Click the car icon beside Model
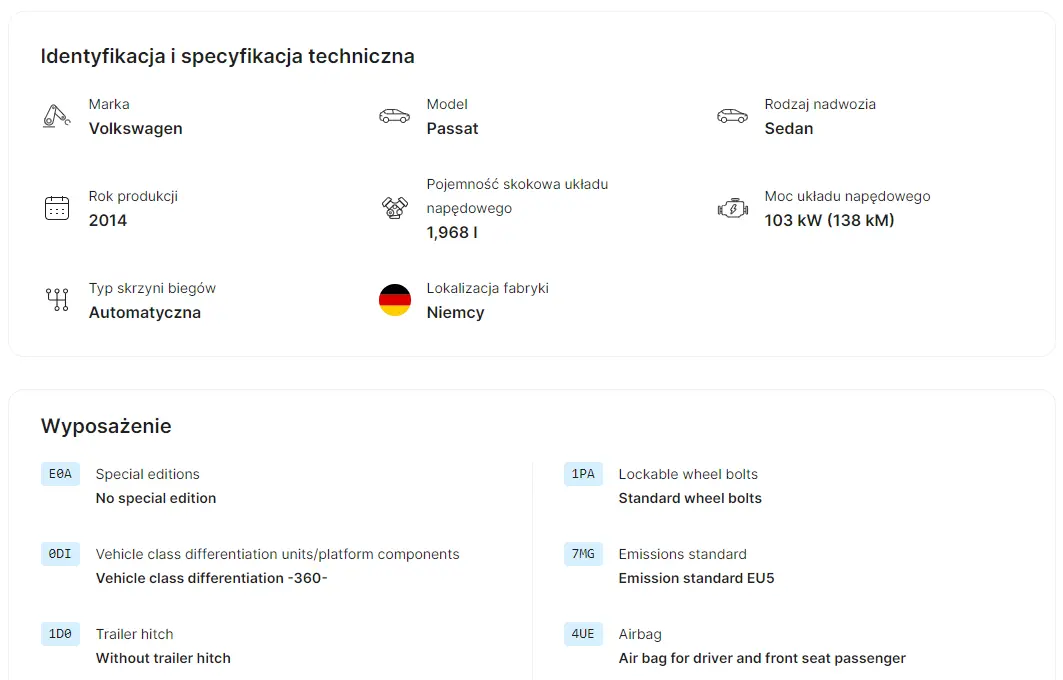 395,116
